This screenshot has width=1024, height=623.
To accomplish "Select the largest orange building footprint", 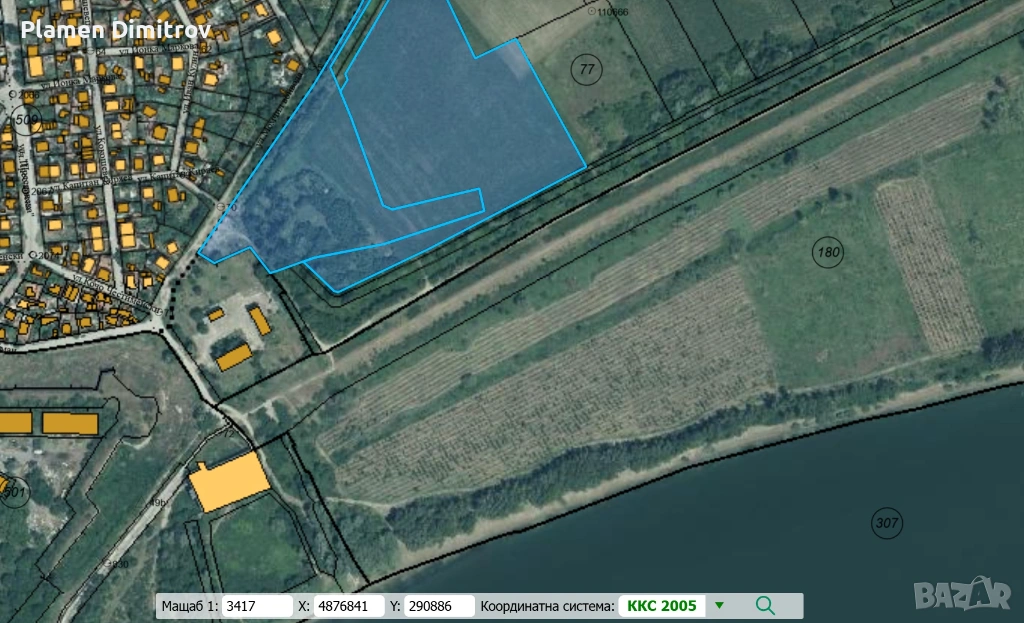I will tap(229, 481).
